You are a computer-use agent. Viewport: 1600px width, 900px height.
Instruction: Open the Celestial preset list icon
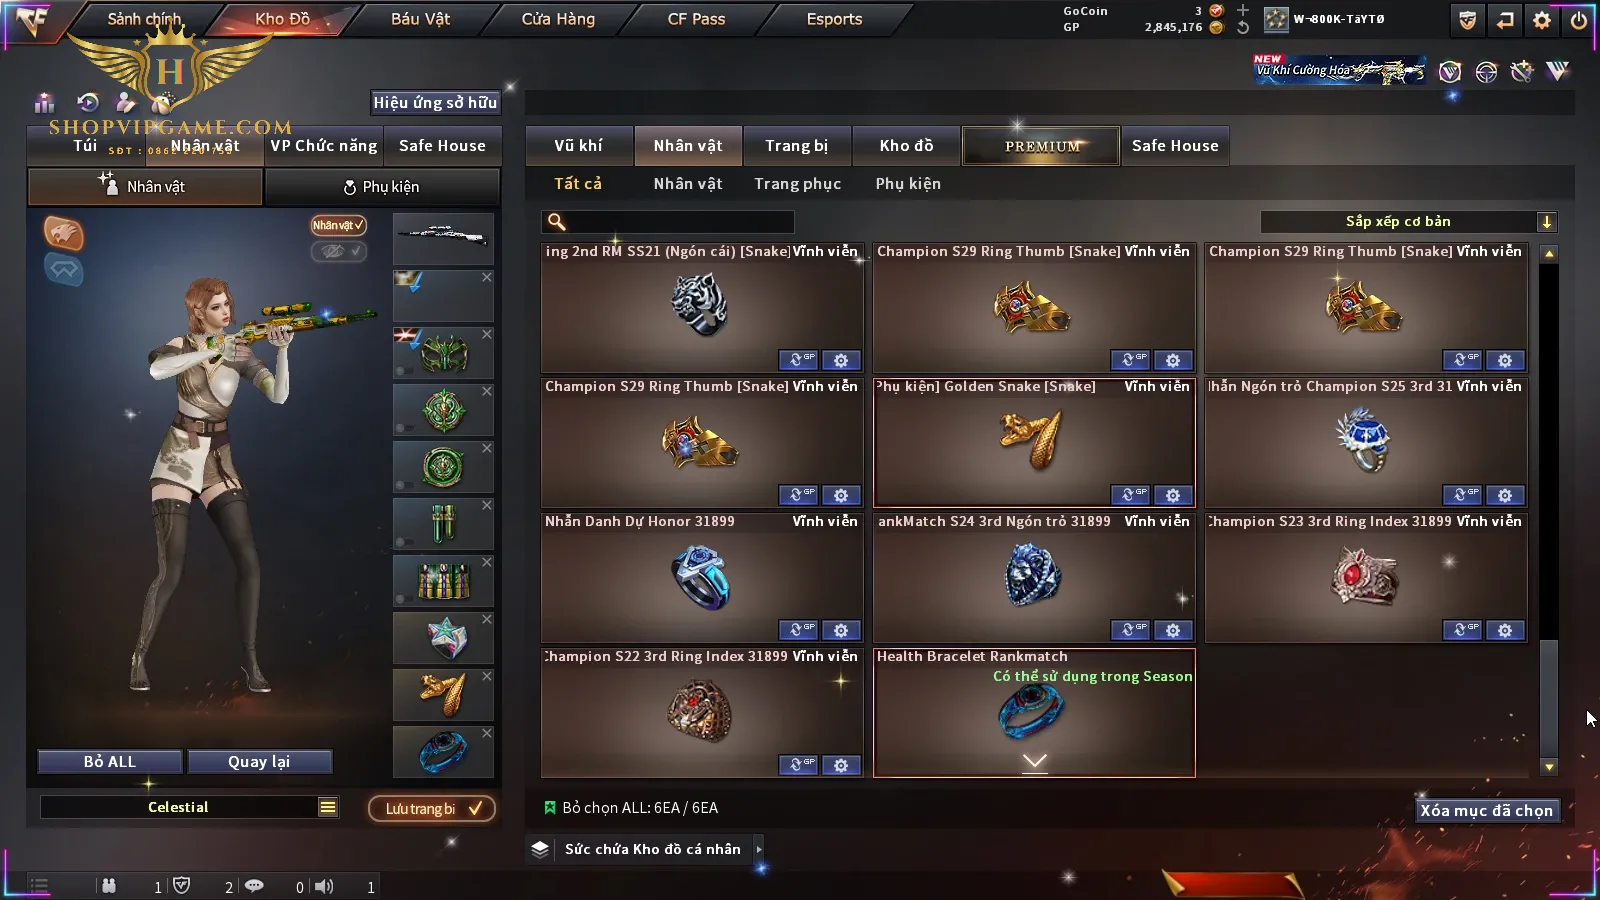click(328, 807)
